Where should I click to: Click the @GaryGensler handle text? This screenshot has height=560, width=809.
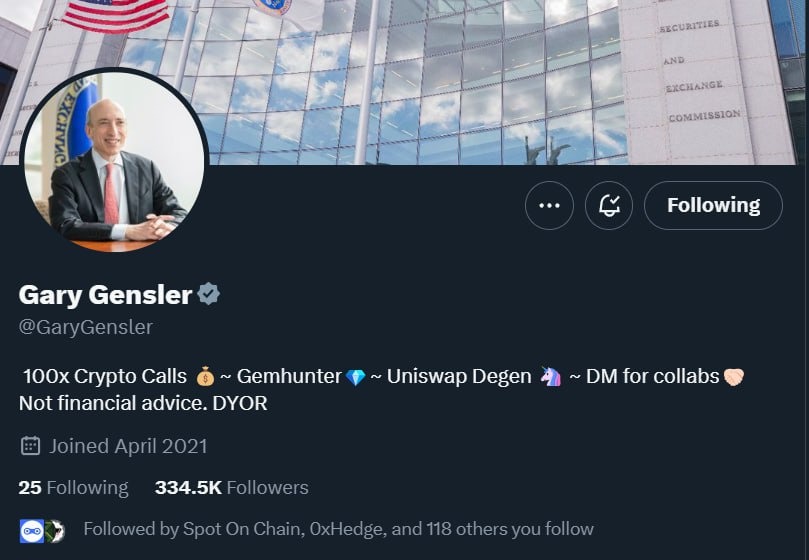tap(86, 327)
